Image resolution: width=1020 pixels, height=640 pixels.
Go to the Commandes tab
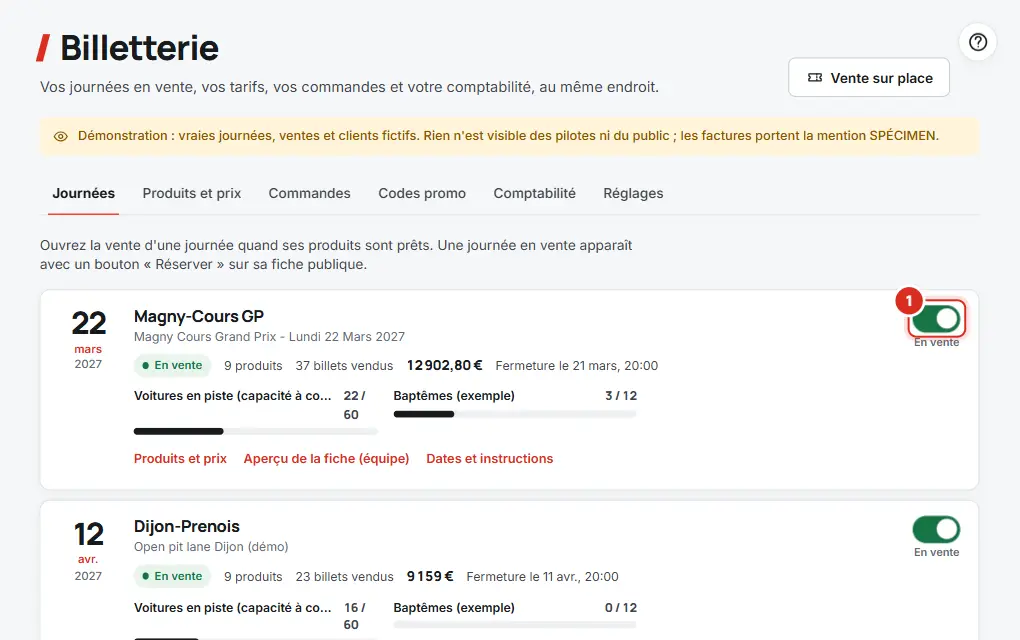point(310,193)
